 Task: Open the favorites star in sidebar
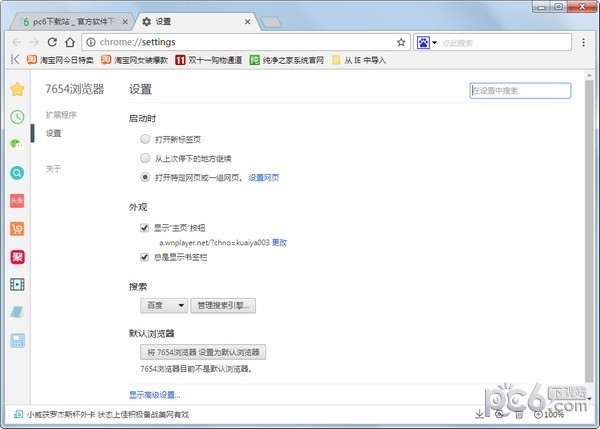17,89
